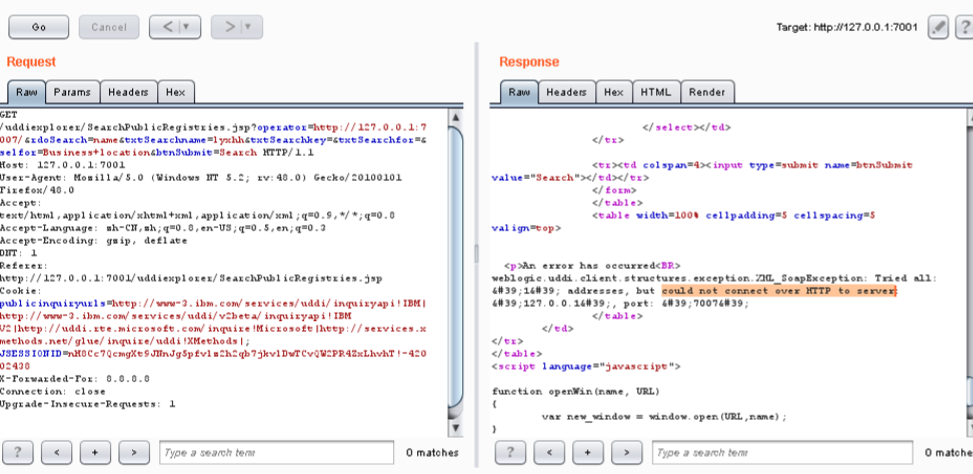
Task: Click scroll-up arrow of request pane
Action: click(x=455, y=117)
